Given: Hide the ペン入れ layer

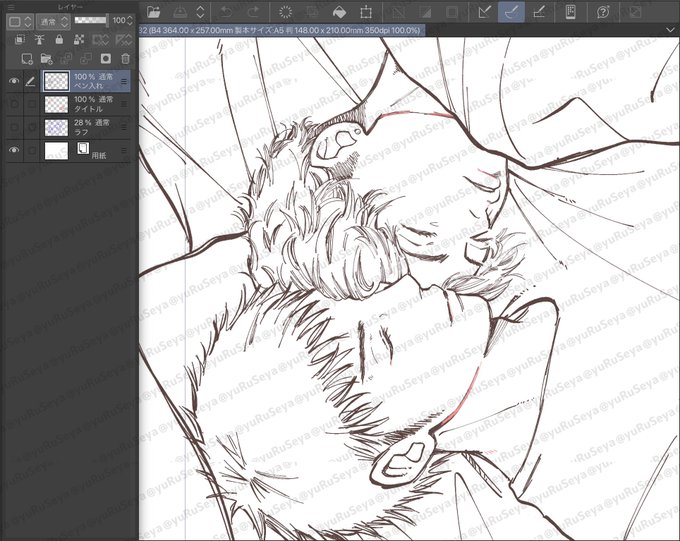Looking at the screenshot, I should click(x=14, y=81).
